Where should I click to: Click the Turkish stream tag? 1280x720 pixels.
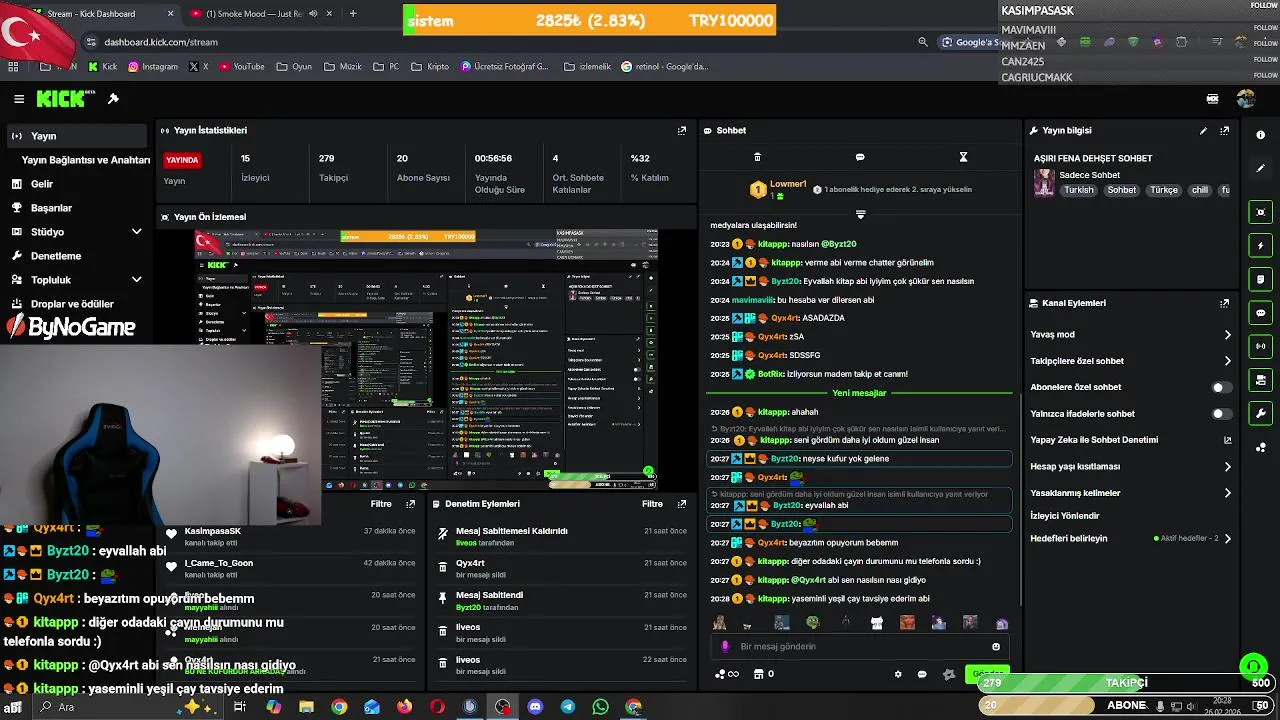(x=1079, y=190)
